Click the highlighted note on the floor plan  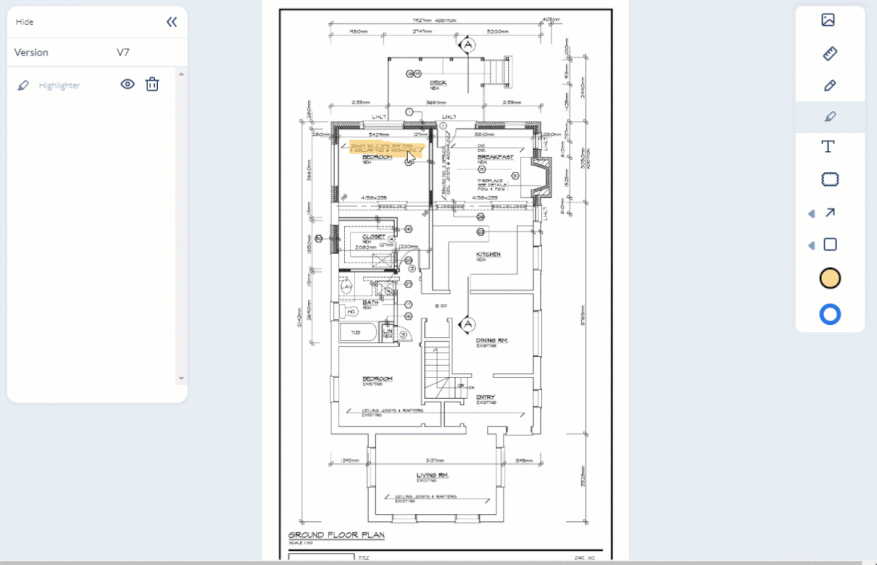click(386, 149)
